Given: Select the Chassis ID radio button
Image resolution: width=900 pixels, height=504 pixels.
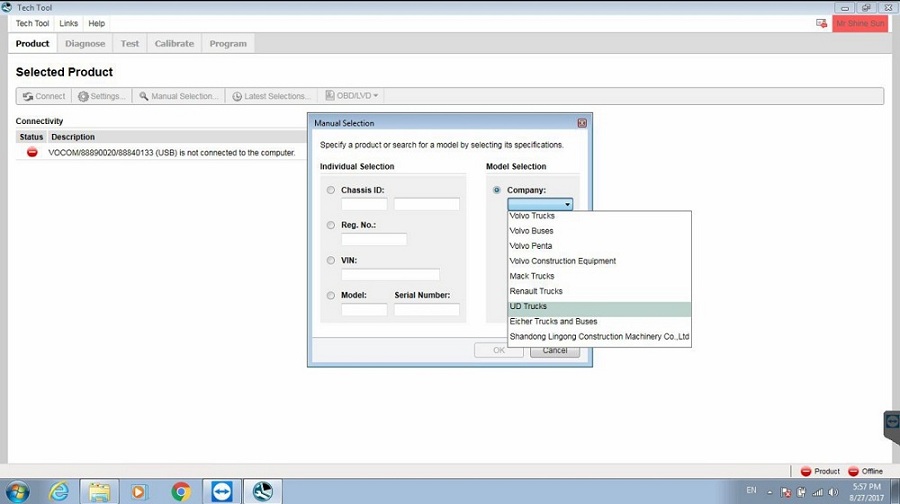Looking at the screenshot, I should pyautogui.click(x=331, y=190).
